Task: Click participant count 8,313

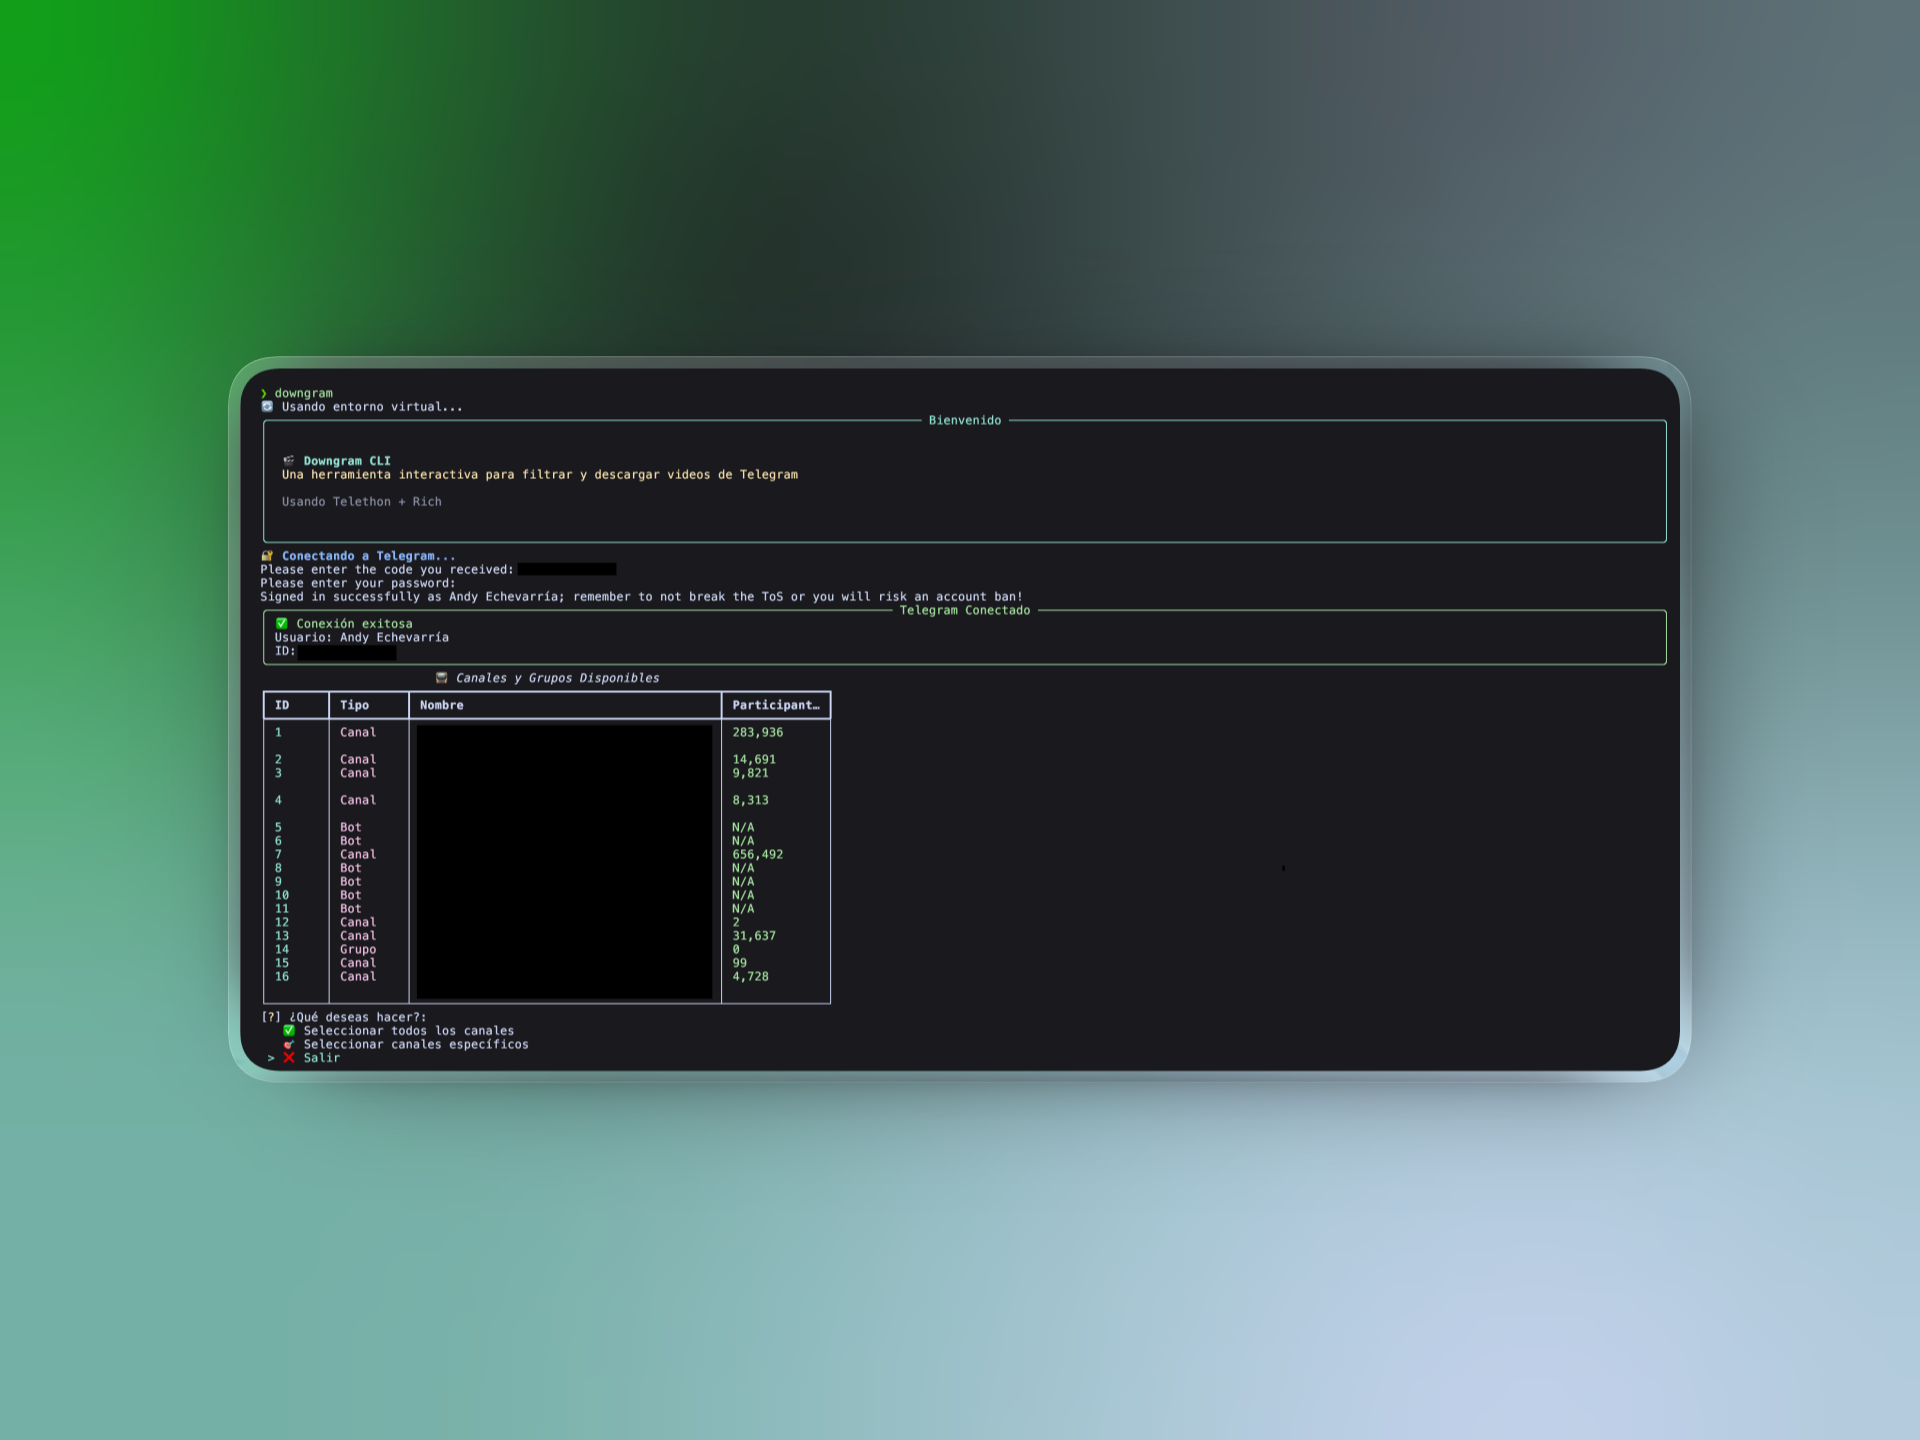Action: pyautogui.click(x=751, y=801)
